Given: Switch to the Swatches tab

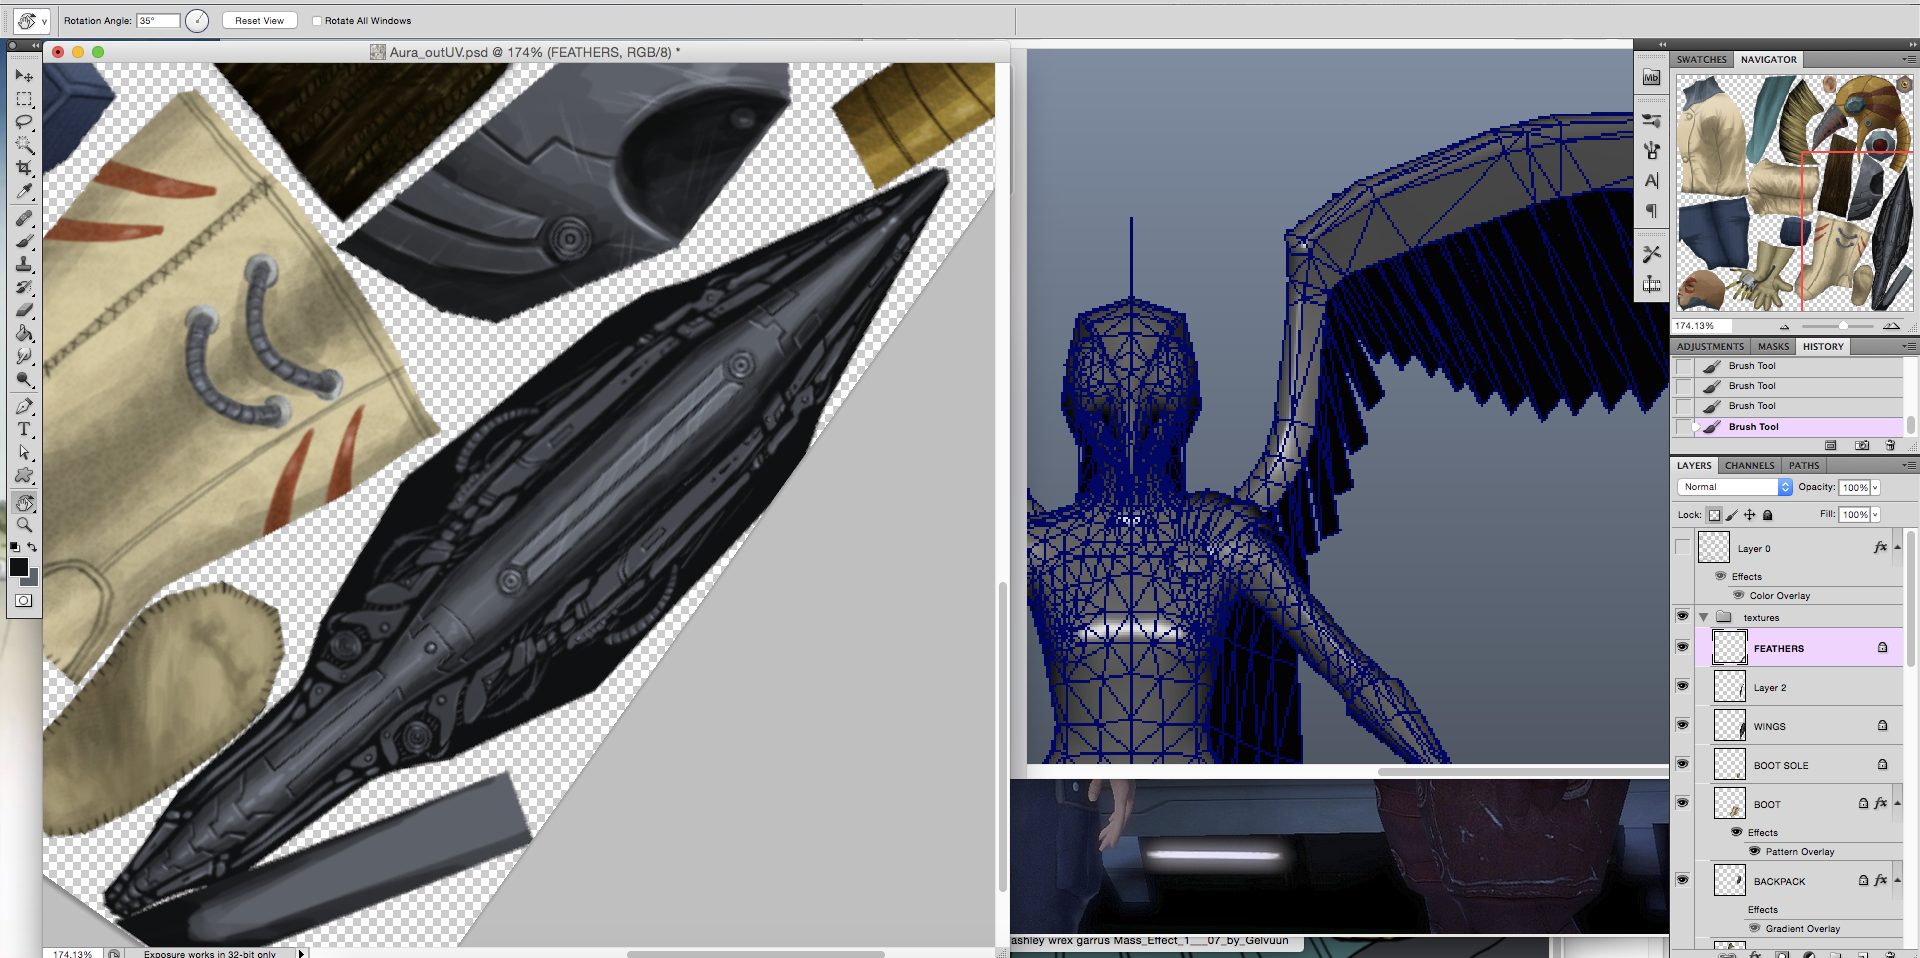Looking at the screenshot, I should pos(1702,60).
